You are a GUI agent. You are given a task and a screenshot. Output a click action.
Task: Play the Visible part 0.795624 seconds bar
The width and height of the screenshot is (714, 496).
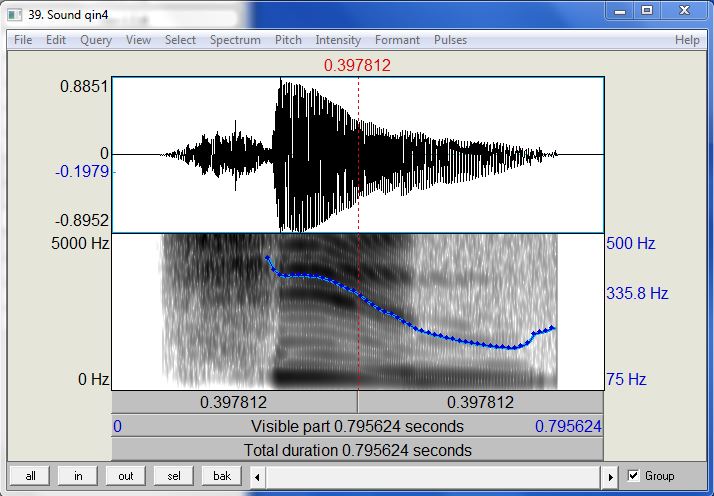tap(357, 426)
